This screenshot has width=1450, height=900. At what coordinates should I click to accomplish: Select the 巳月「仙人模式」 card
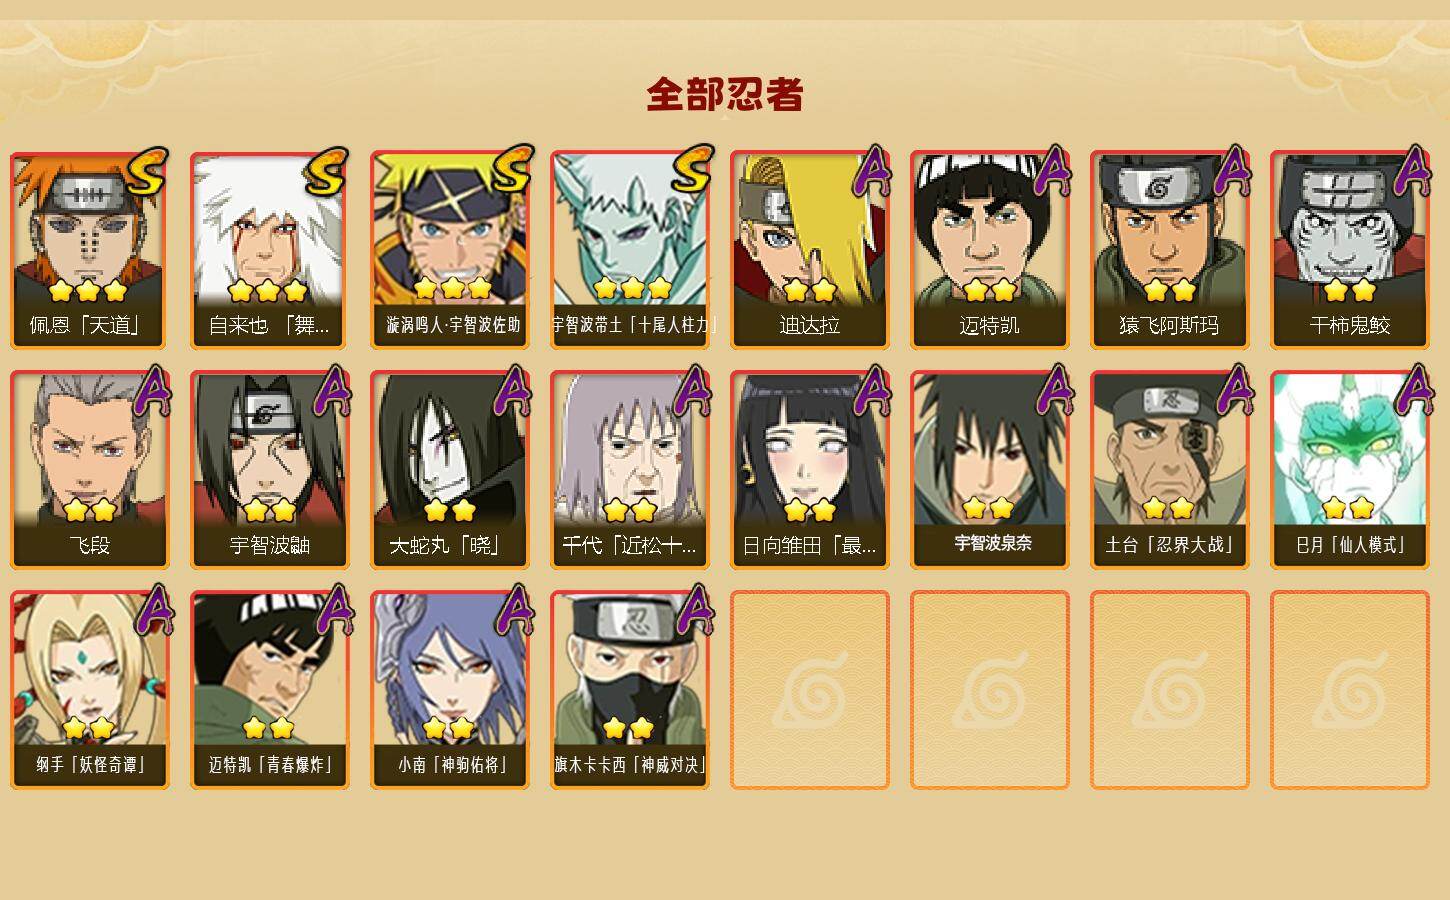[1350, 470]
